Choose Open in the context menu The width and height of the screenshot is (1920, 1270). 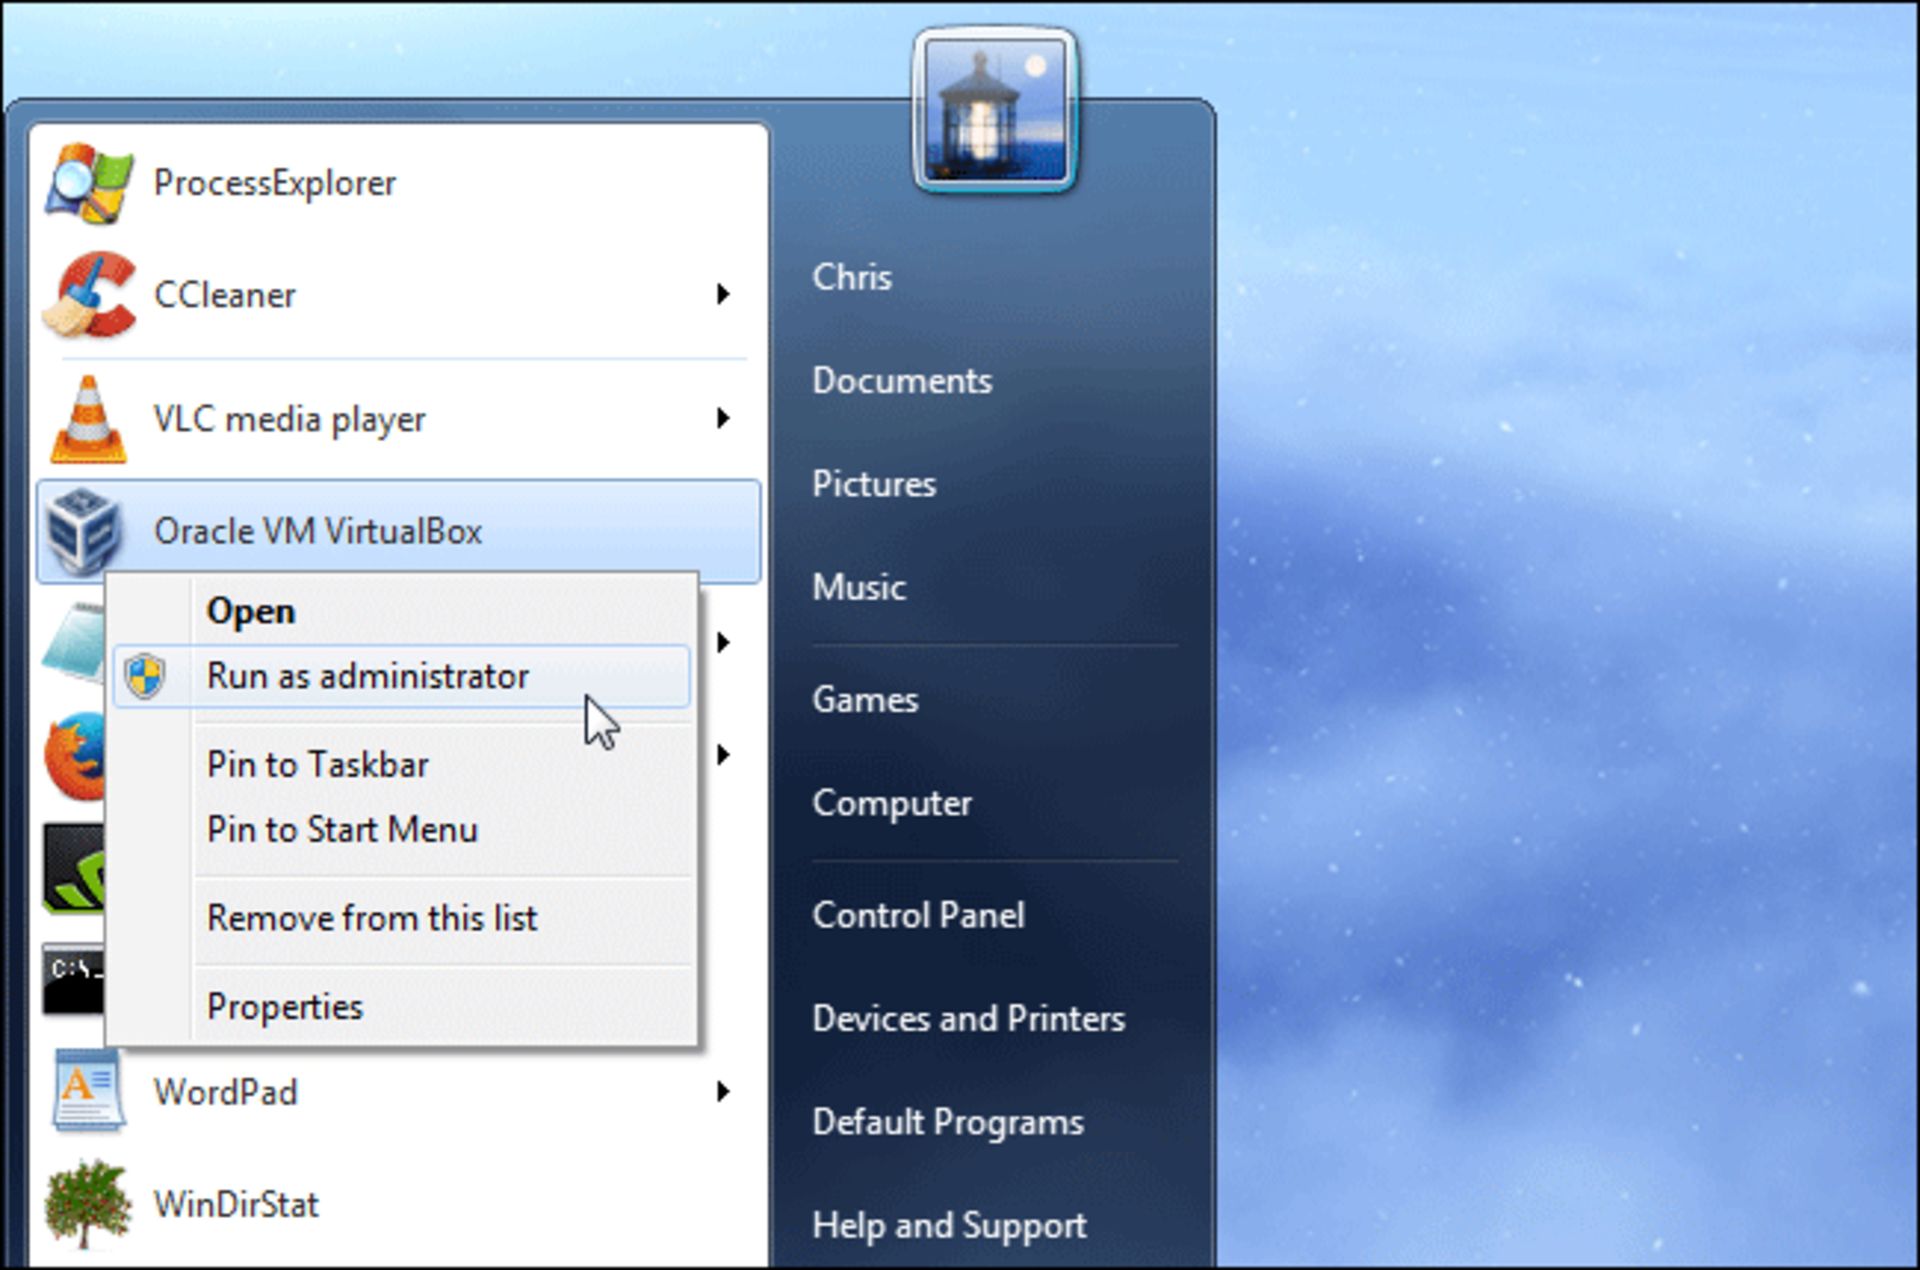[401, 611]
